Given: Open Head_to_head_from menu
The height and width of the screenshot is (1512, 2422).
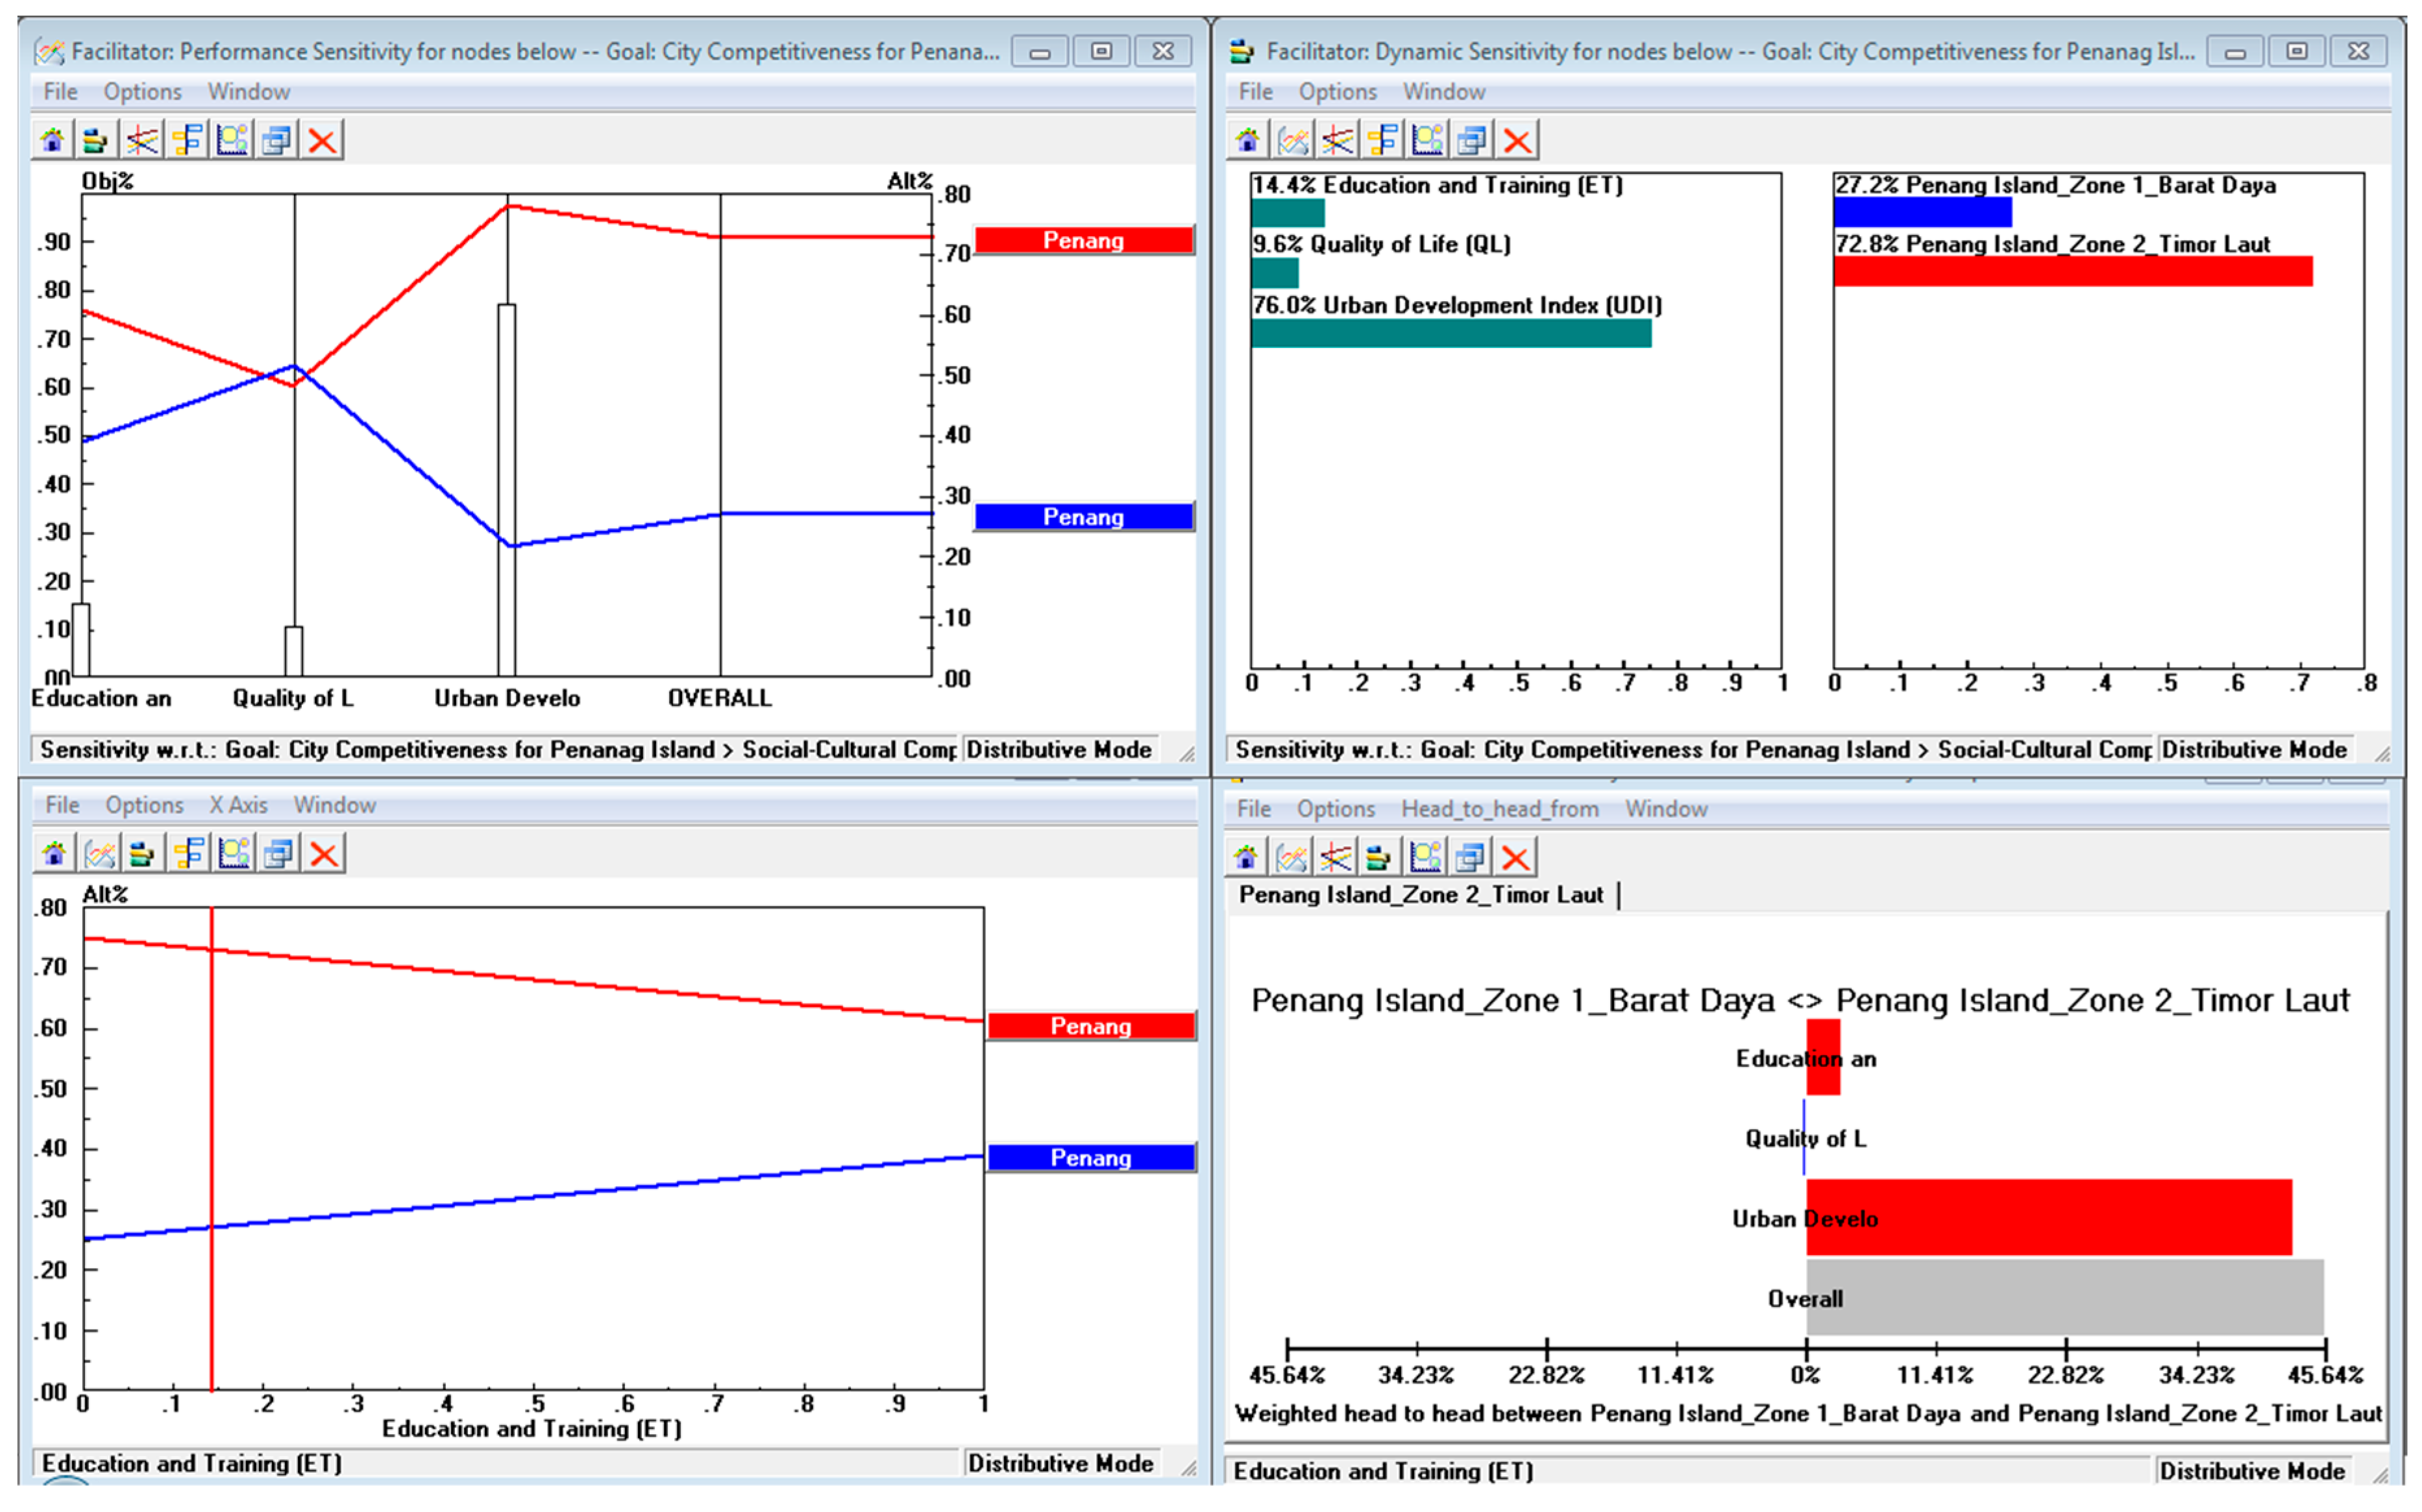Looking at the screenshot, I should click(x=1499, y=809).
